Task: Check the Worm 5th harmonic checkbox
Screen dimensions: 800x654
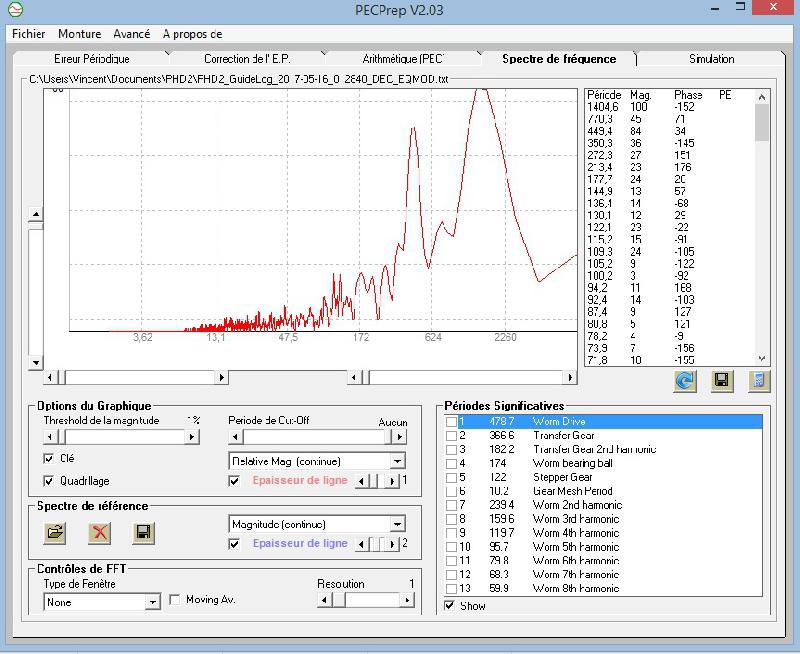Action: coord(451,547)
